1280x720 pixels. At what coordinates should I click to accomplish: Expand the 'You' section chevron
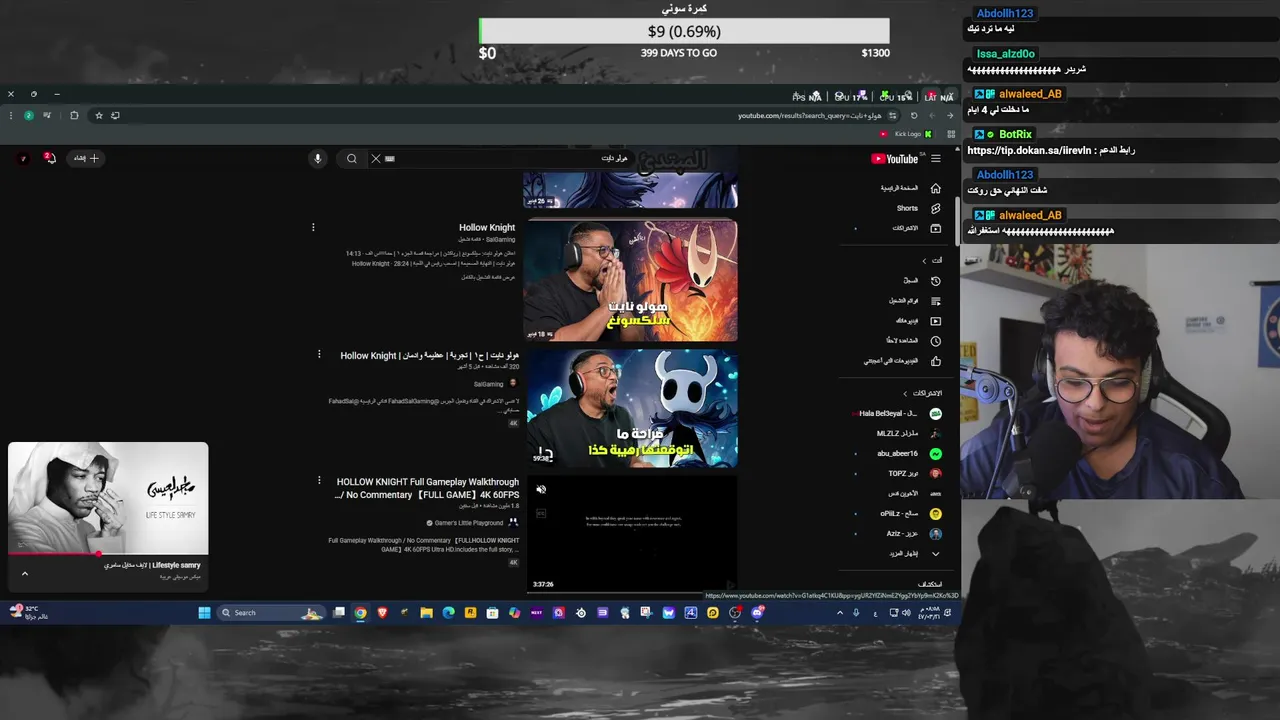click(924, 261)
